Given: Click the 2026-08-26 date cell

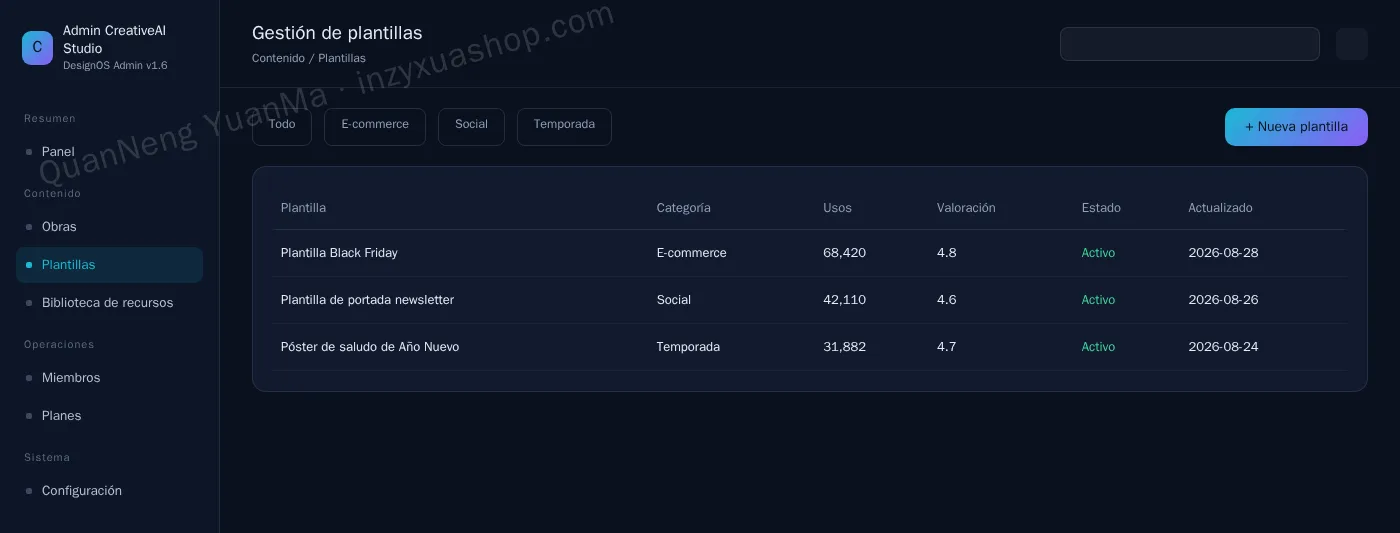Looking at the screenshot, I should [1223, 300].
